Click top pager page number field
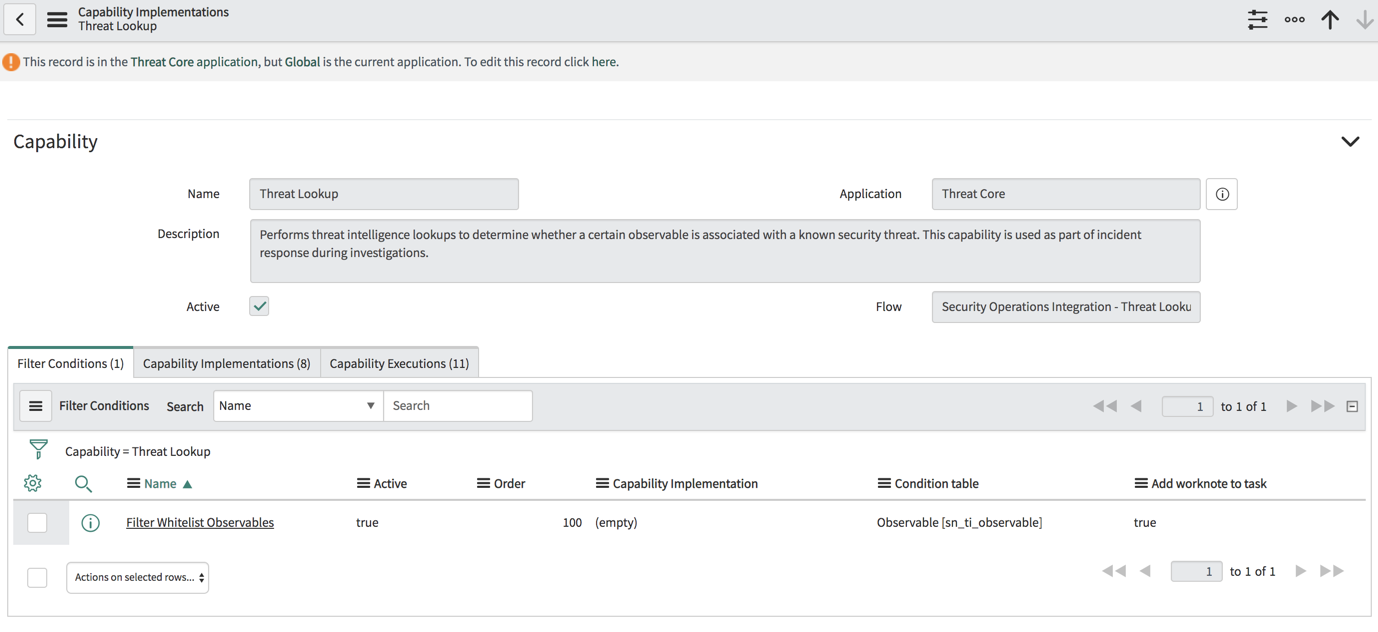 coord(1188,406)
